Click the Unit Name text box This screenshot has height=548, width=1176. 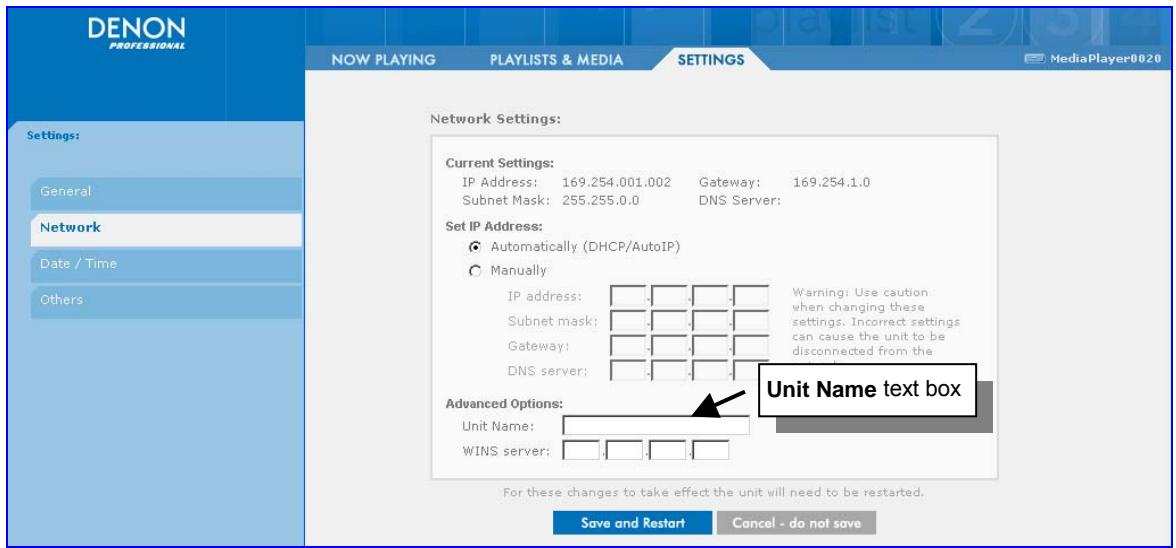click(656, 425)
